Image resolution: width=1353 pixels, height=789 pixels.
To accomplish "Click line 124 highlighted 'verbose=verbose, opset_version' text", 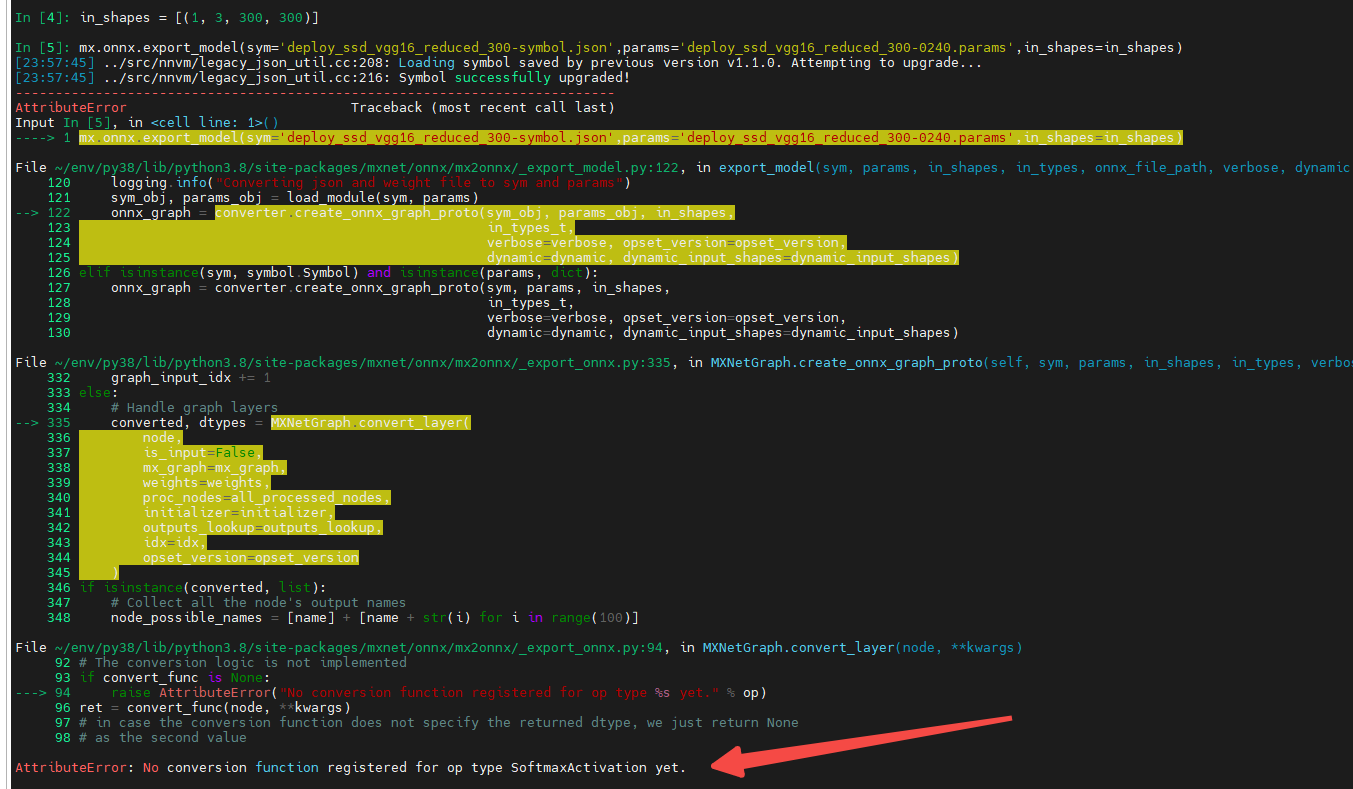I will coord(667,243).
